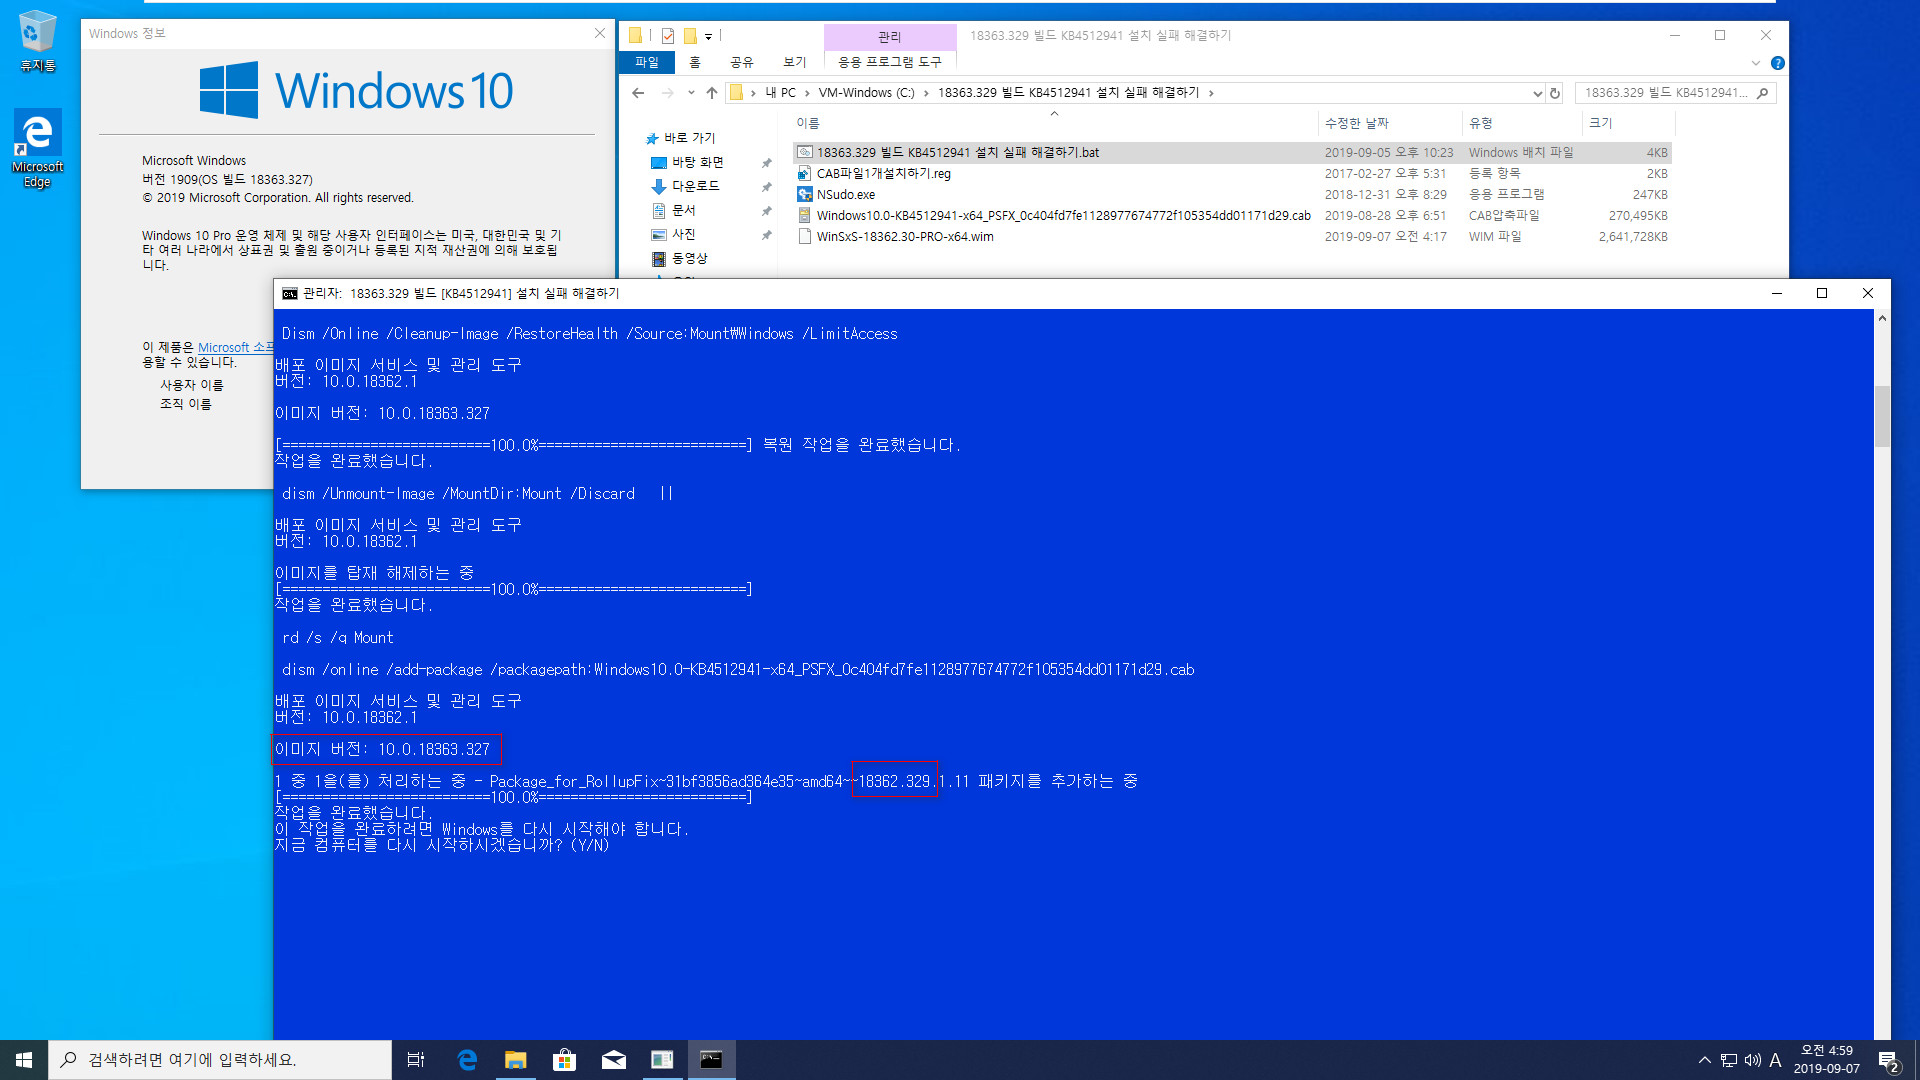Sort files by 크기 column
The image size is (1920, 1080).
(x=1601, y=123)
